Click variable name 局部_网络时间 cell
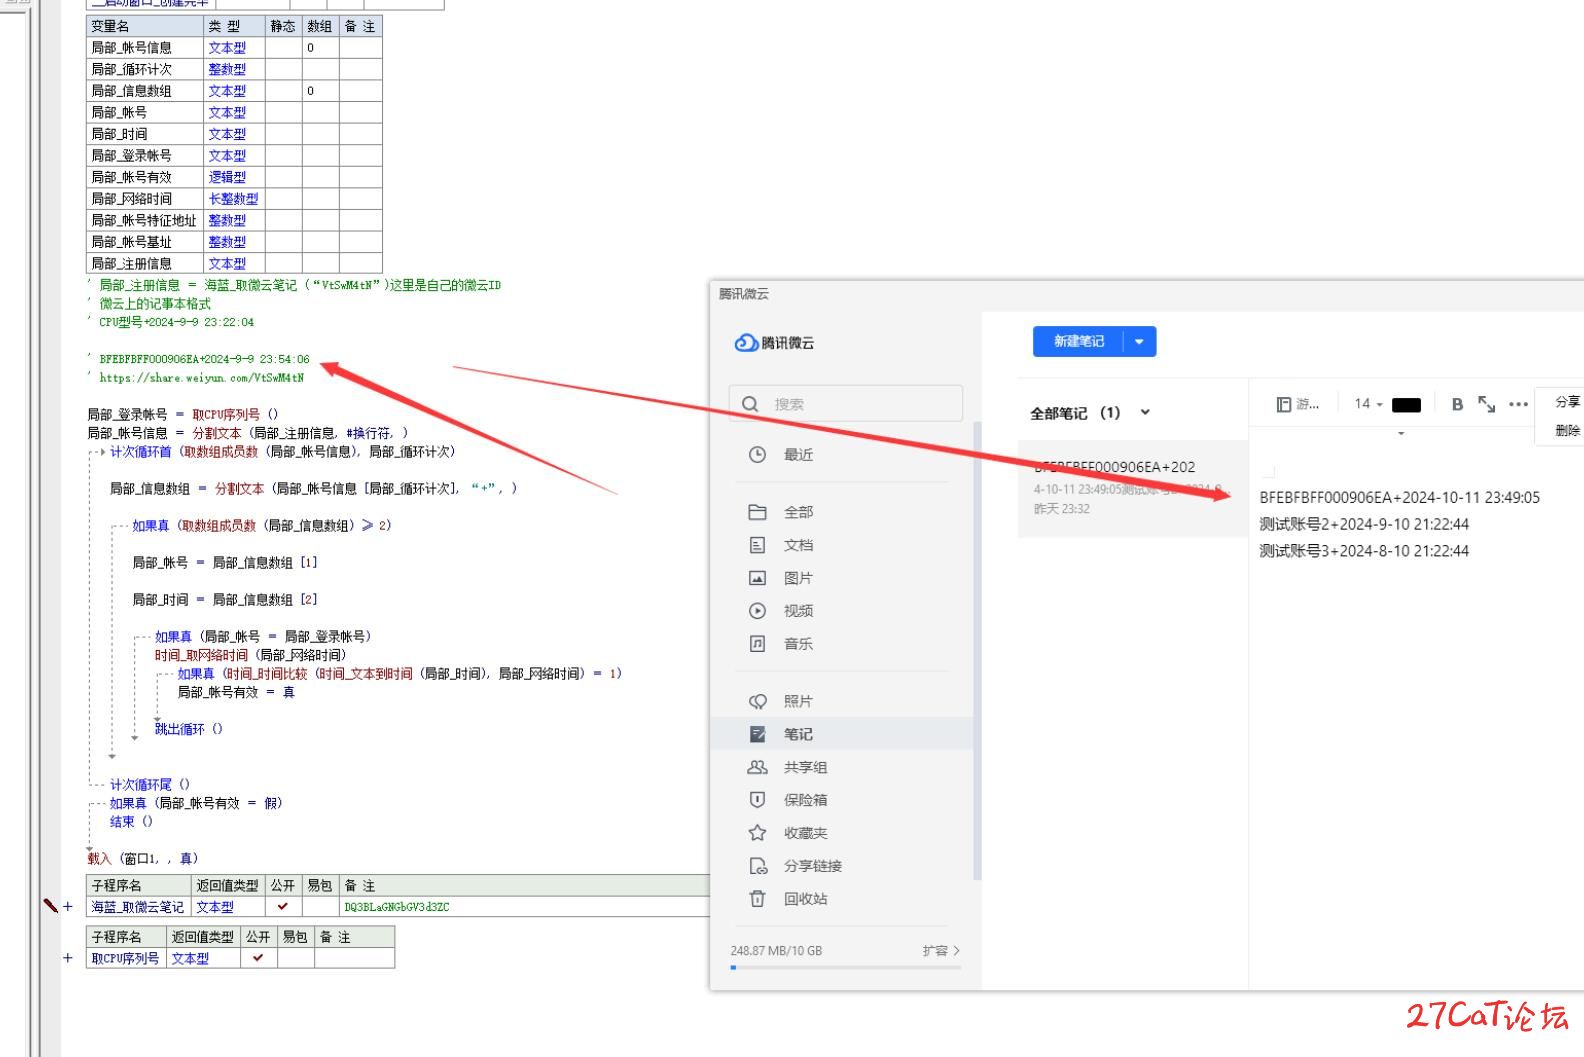The width and height of the screenshot is (1584, 1057). tap(145, 199)
